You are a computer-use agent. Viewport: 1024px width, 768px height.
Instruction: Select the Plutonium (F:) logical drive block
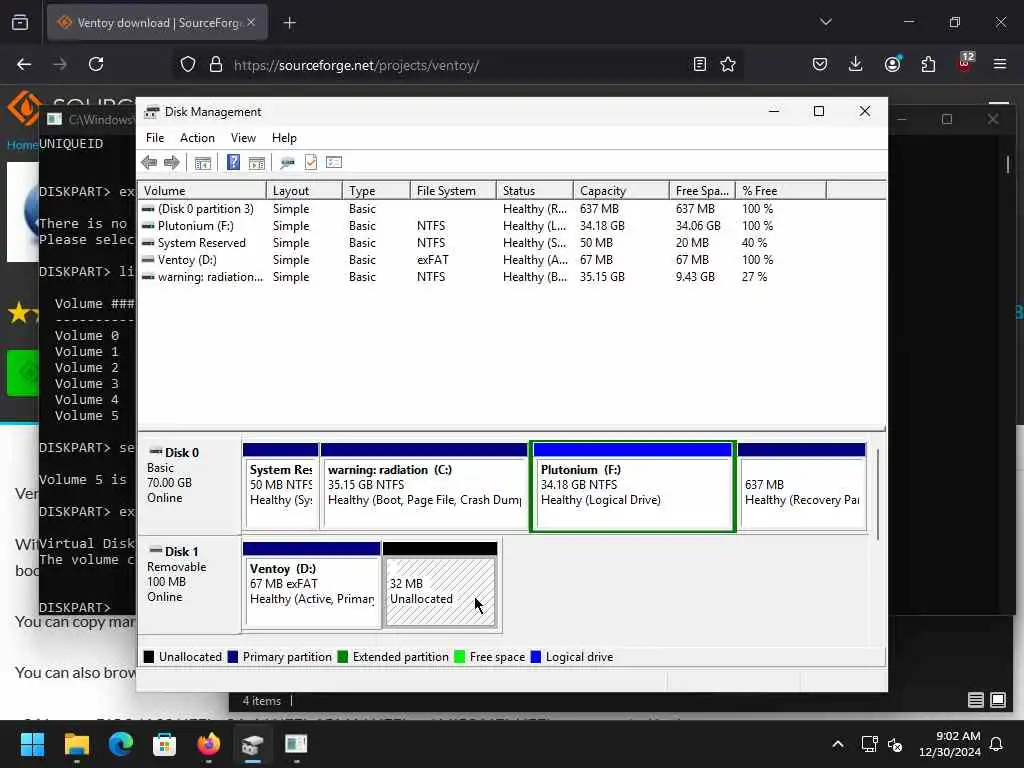(x=633, y=487)
